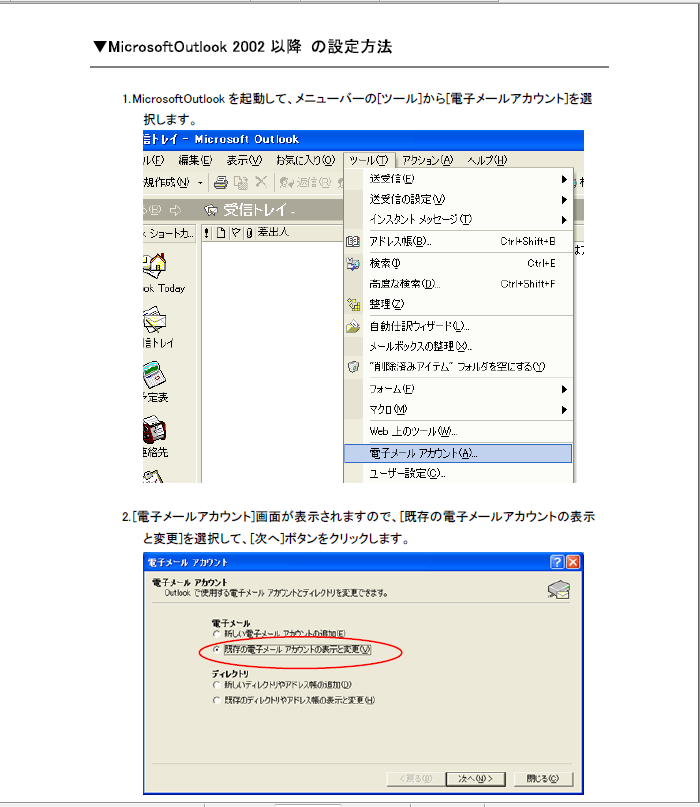Open the お気に入り(O) menu
700x807 pixels.
coord(306,160)
